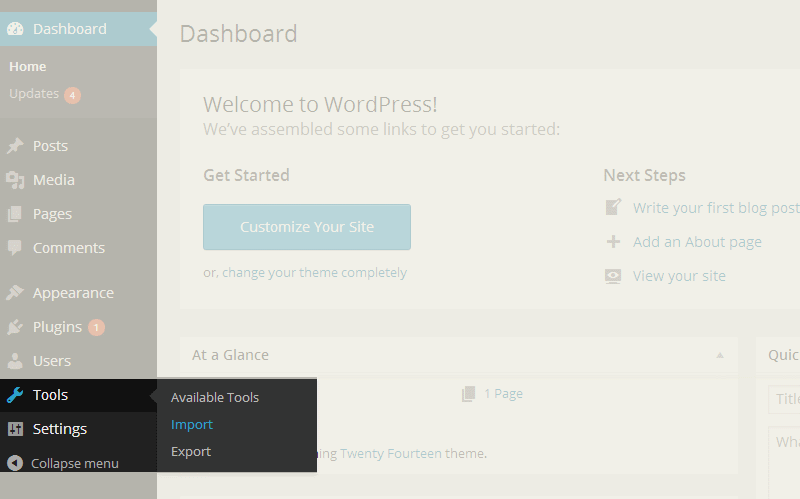
Task: Click the Posts pushpin icon
Action: tap(15, 146)
